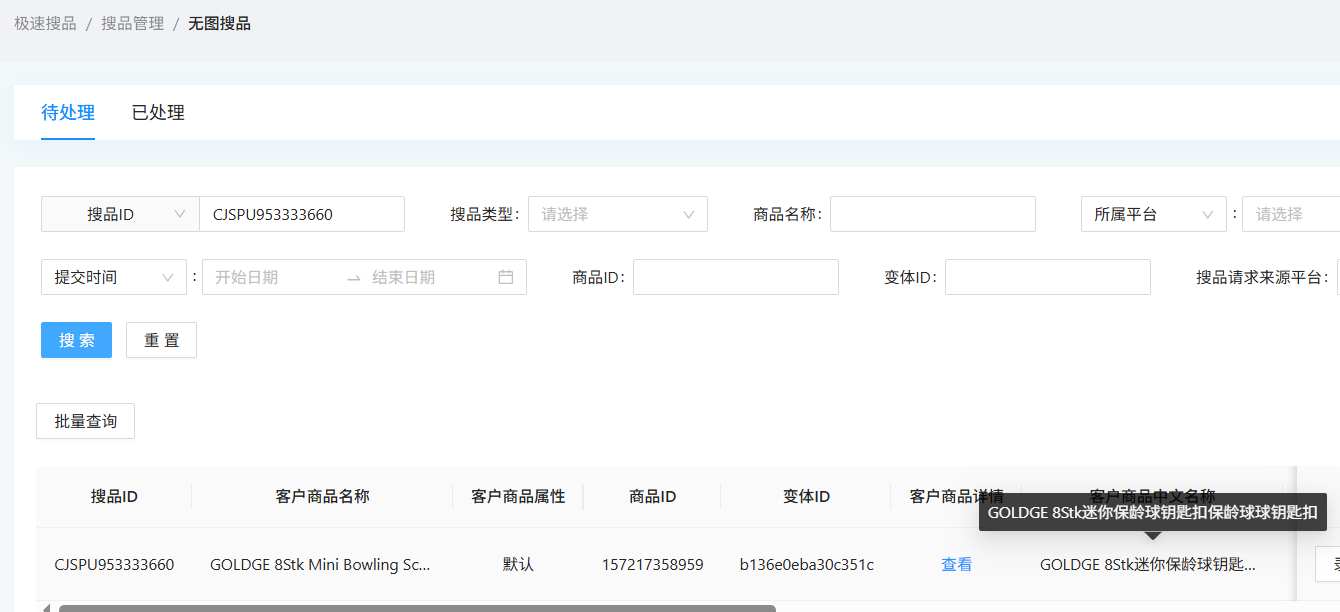Open the 所属平台 dropdown
The image size is (1340, 612).
(1153, 214)
